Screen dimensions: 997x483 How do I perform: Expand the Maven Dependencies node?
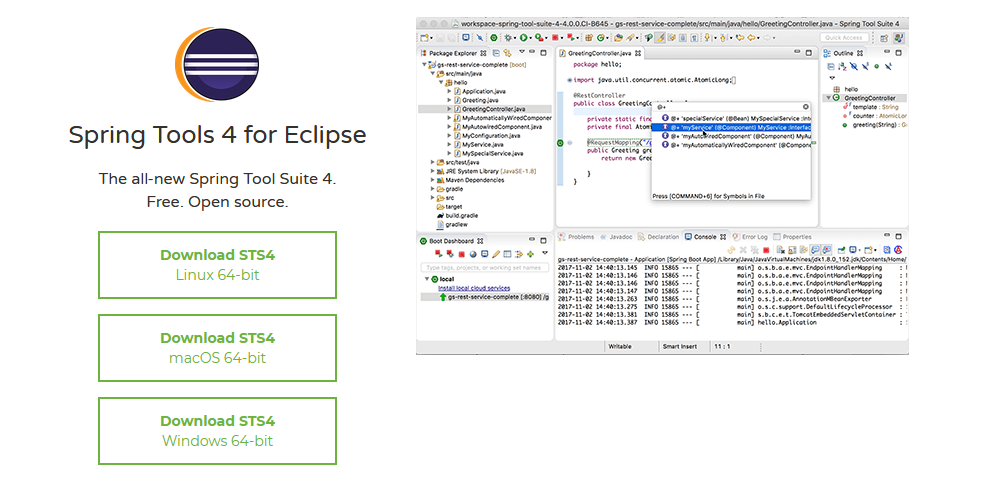click(433, 180)
